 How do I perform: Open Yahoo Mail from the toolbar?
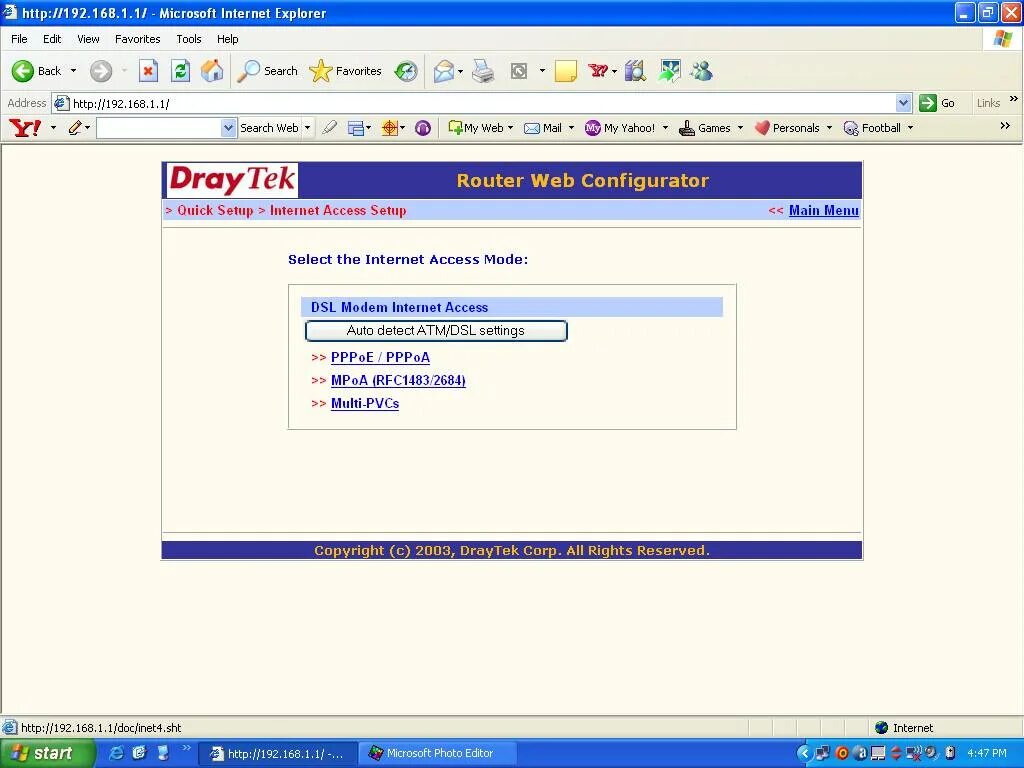(x=543, y=128)
